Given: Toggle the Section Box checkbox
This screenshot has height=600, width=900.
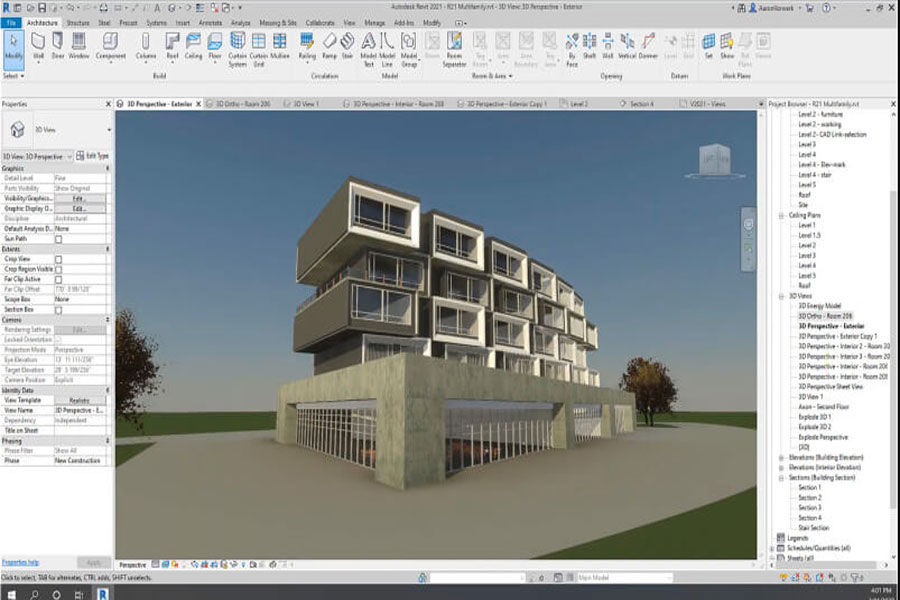Looking at the screenshot, I should click(x=59, y=310).
